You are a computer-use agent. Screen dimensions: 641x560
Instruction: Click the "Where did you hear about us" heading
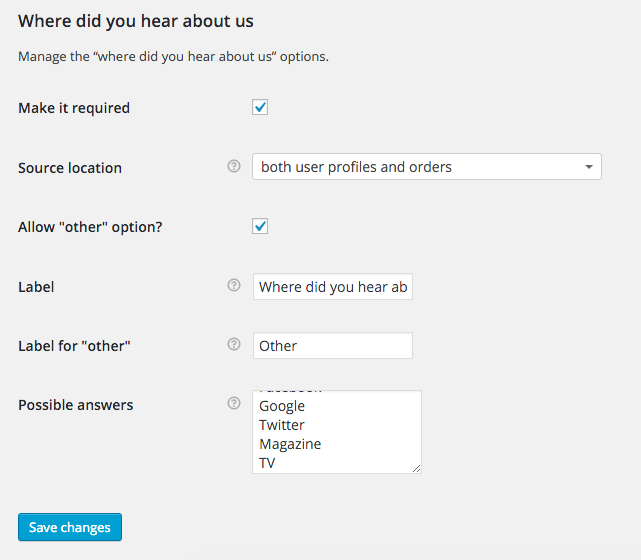coord(136,21)
